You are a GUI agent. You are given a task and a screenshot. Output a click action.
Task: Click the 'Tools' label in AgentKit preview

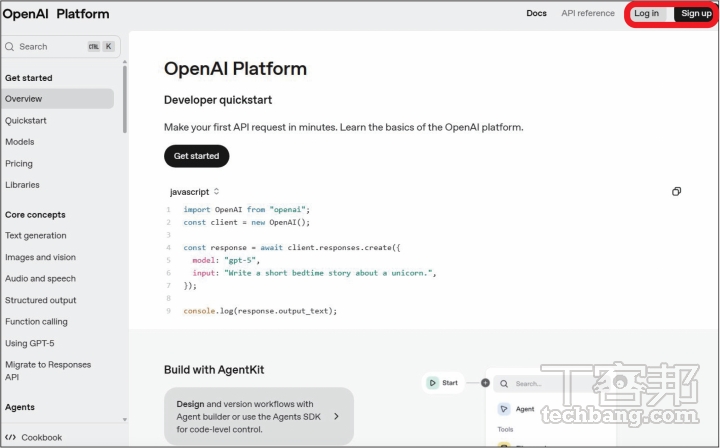[505, 430]
